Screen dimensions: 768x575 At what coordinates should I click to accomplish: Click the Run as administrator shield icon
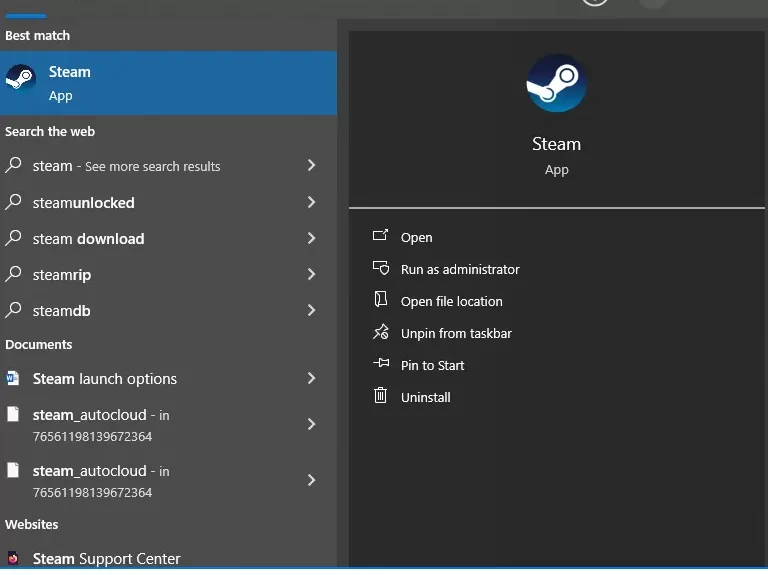(x=381, y=267)
